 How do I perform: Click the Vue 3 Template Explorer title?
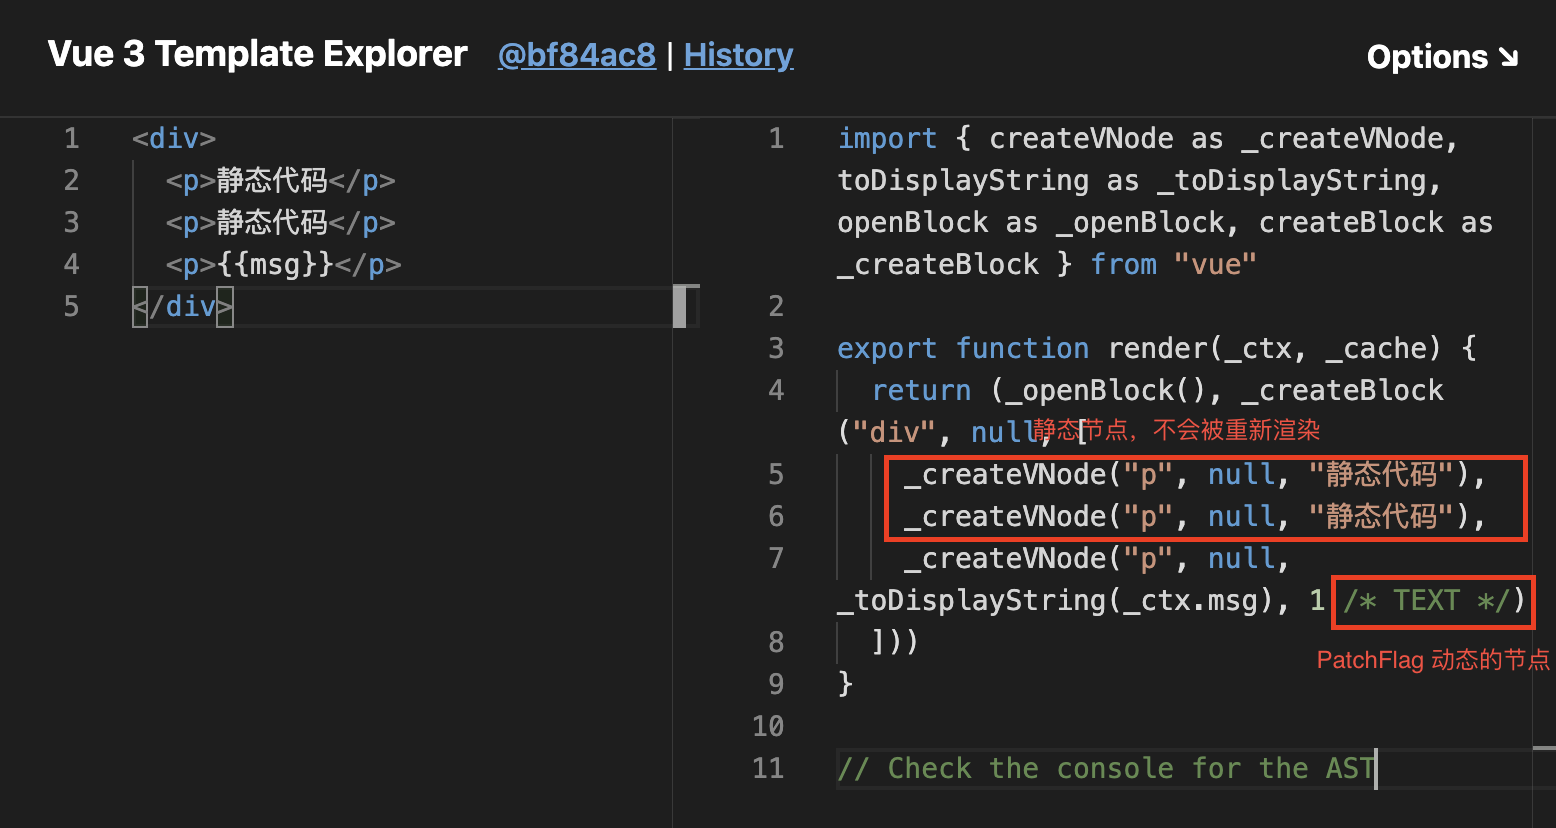[x=258, y=54]
